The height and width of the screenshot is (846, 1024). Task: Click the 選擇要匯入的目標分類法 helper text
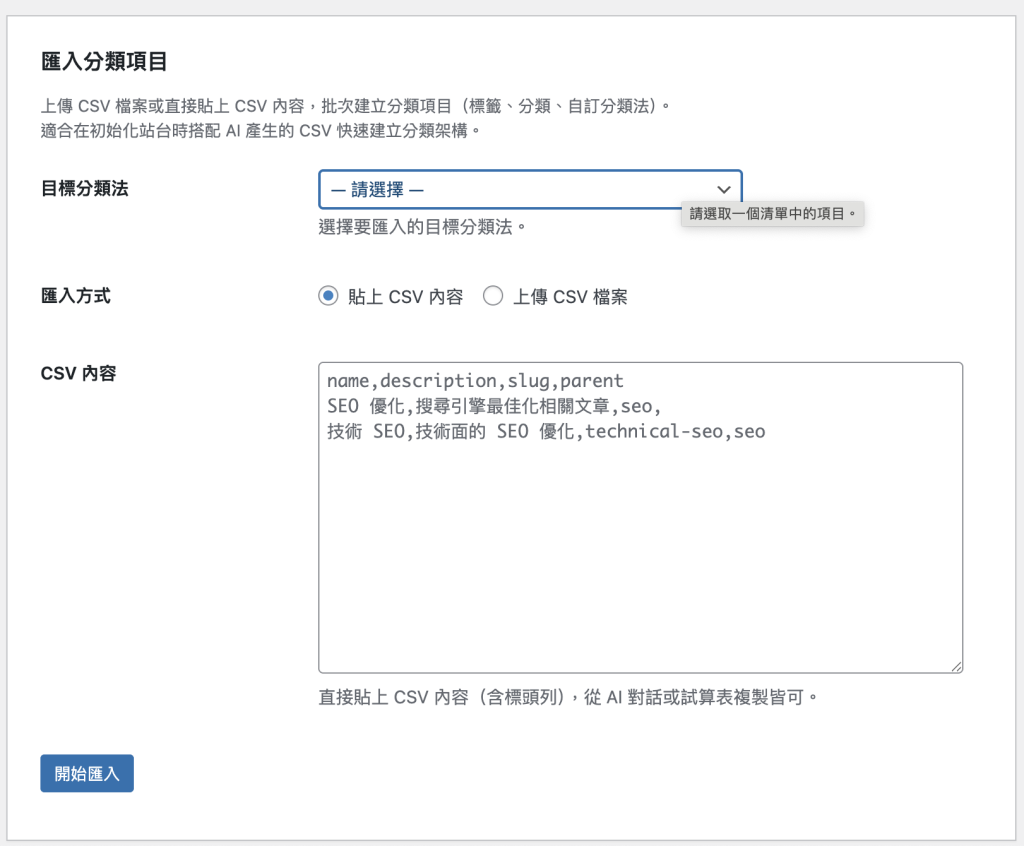(422, 227)
